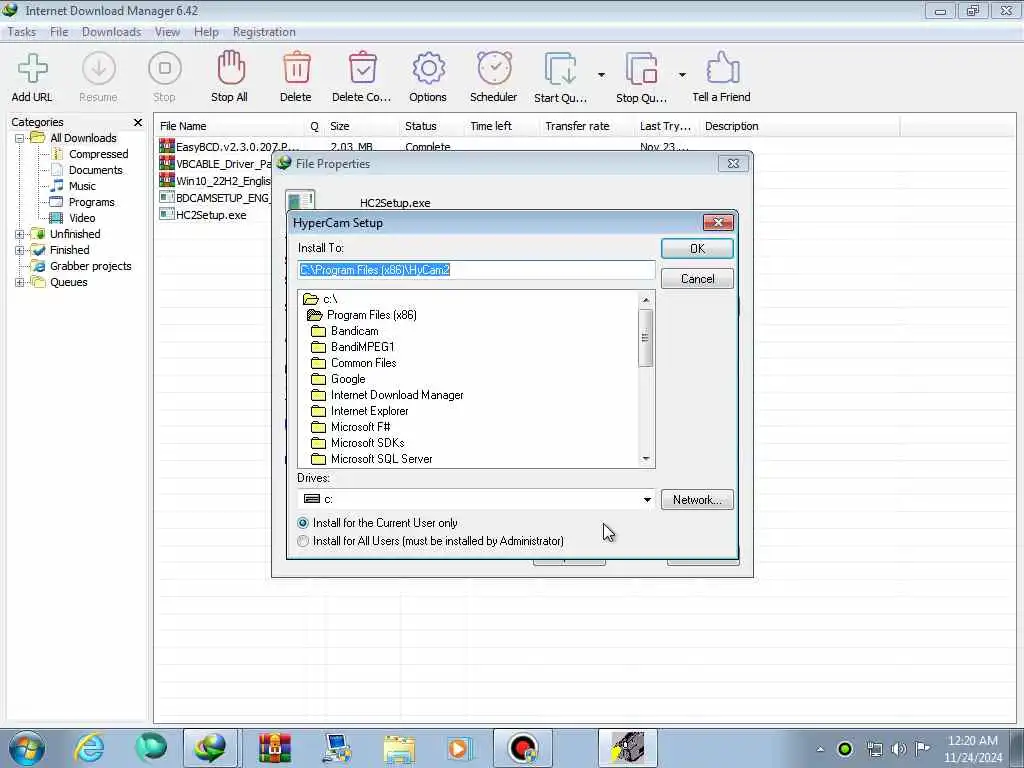Viewport: 1024px width, 768px height.
Task: Expand the Queues category node
Action: pyautogui.click(x=20, y=282)
